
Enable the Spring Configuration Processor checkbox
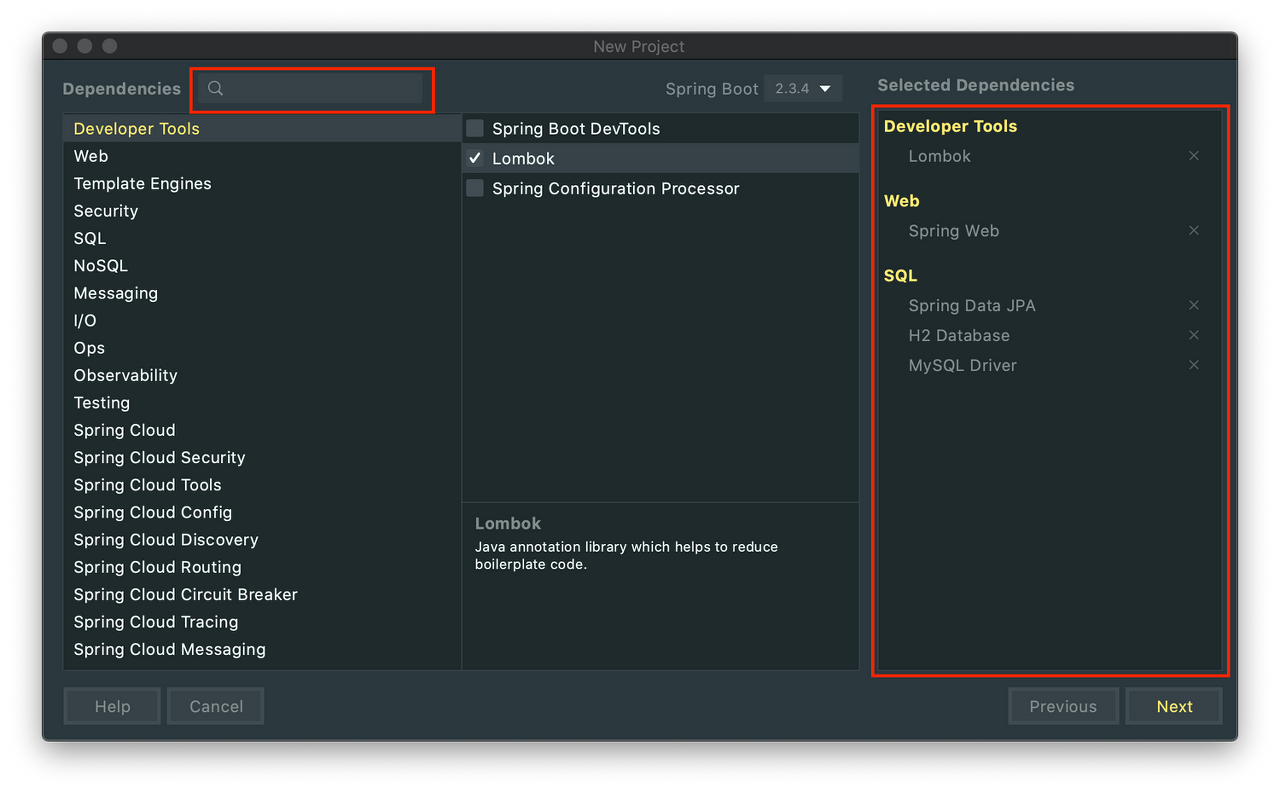point(475,188)
